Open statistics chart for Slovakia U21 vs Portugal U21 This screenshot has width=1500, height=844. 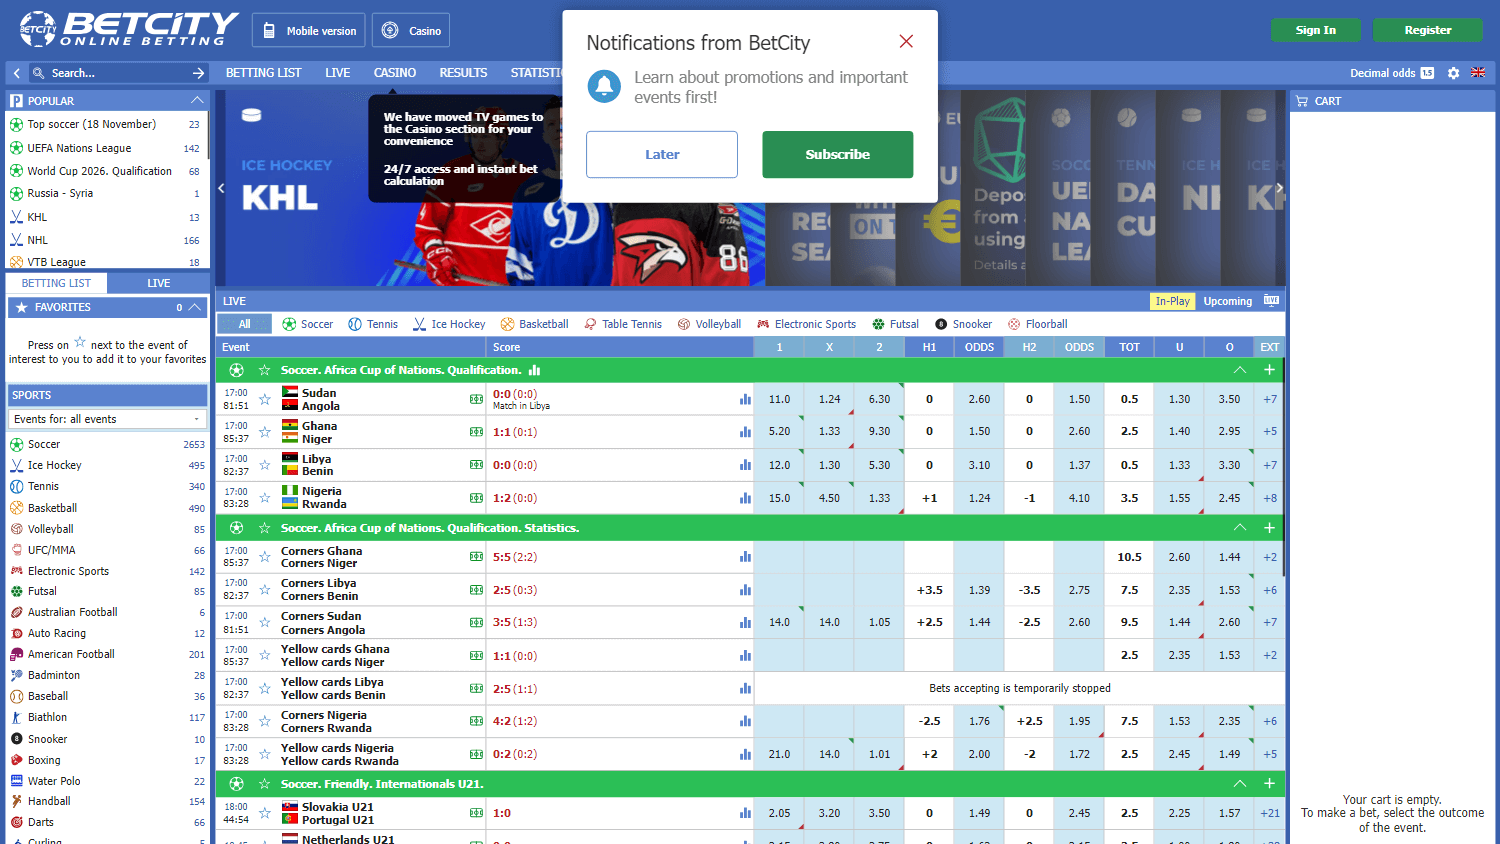tap(745, 813)
